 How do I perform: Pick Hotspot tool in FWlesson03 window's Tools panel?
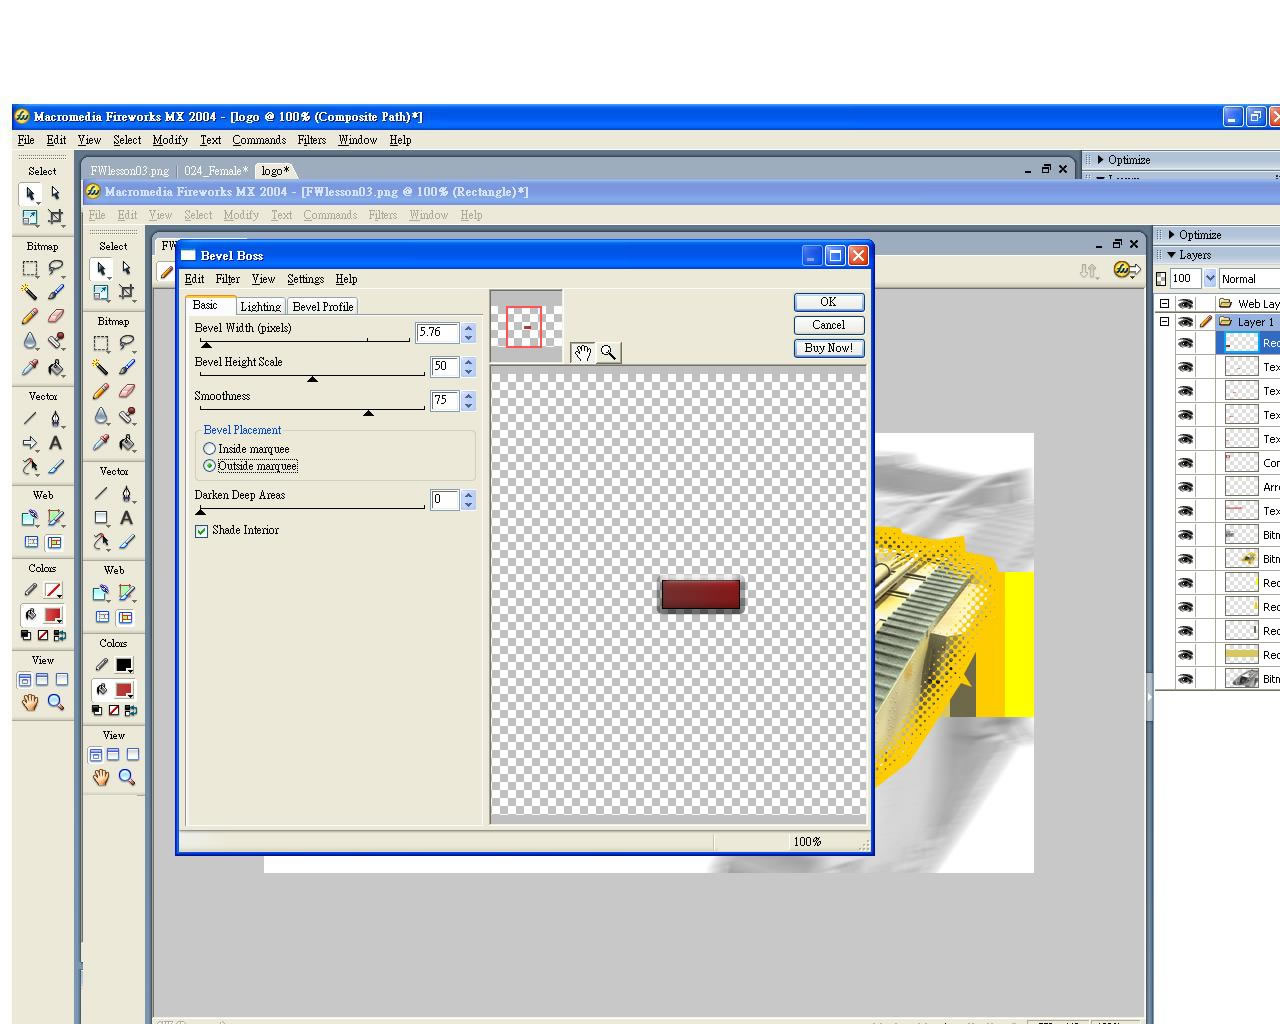(101, 593)
